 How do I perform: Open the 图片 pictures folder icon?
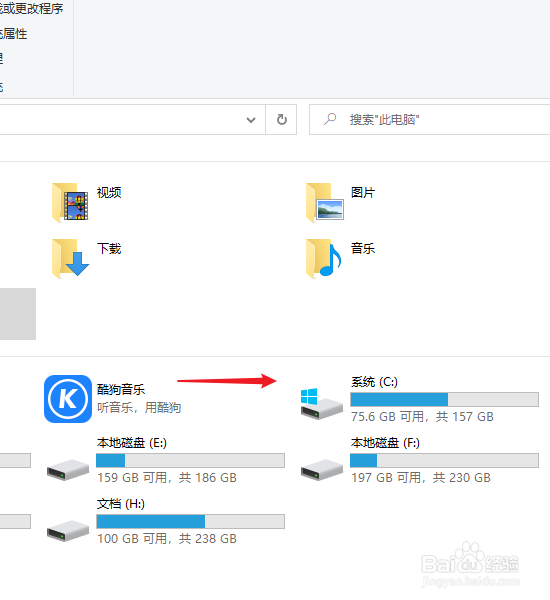325,202
